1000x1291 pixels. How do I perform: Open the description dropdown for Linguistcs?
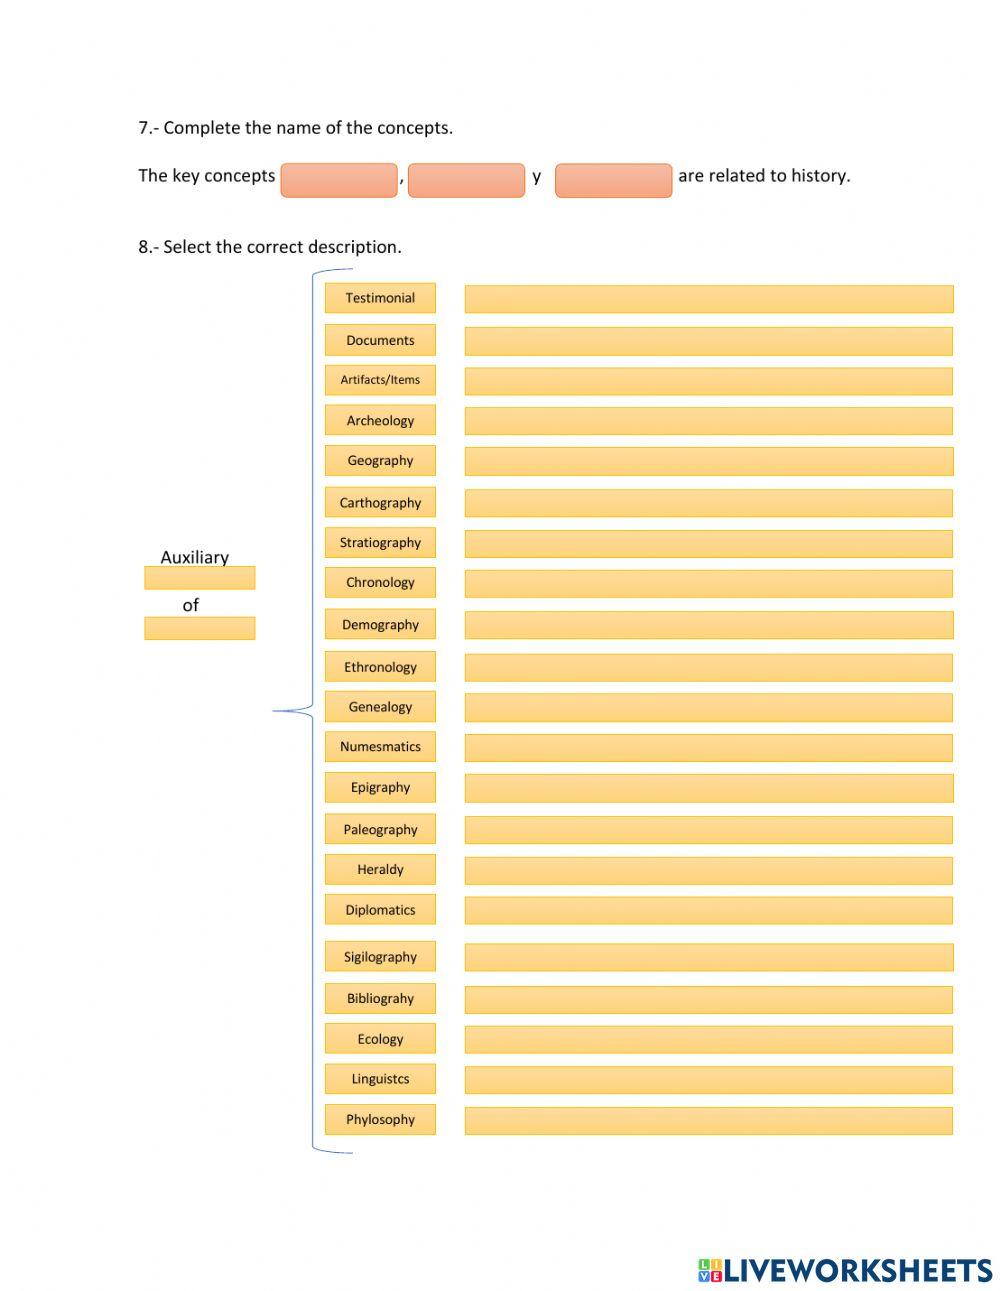(708, 1080)
